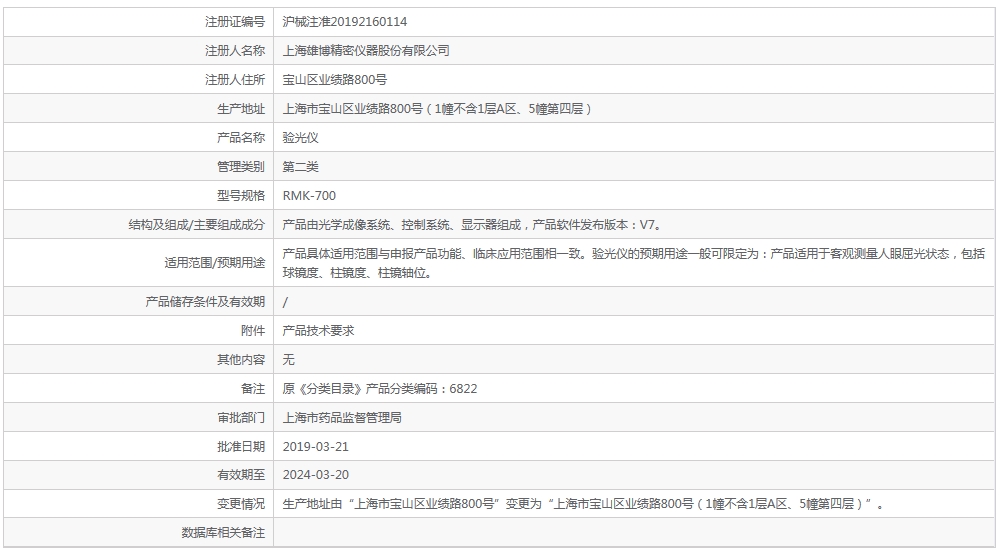Select model value RMK-700
Viewport: 1007px width, 555px height.
click(310, 195)
